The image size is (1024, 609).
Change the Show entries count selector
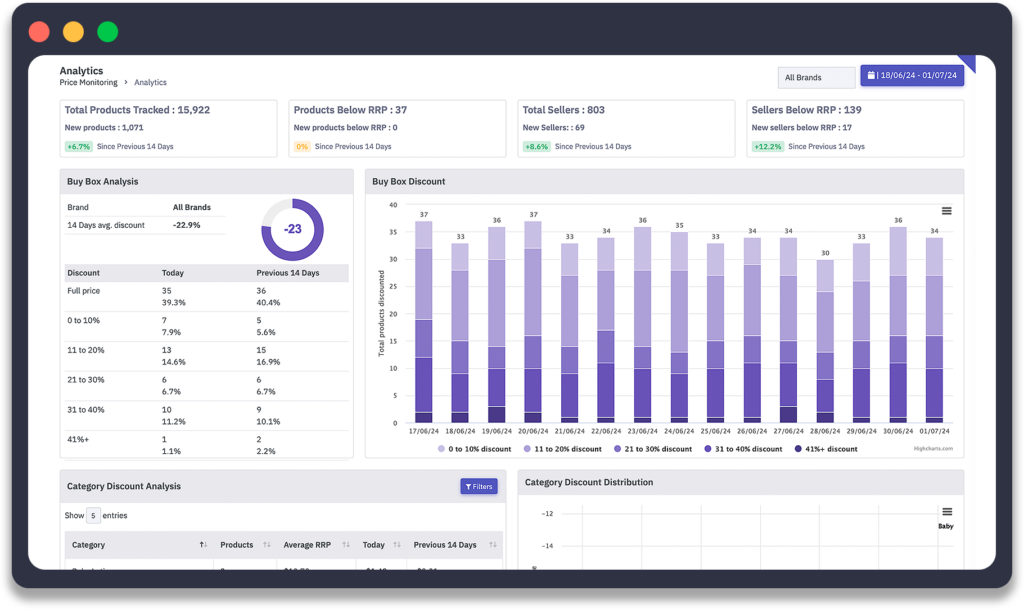click(93, 516)
